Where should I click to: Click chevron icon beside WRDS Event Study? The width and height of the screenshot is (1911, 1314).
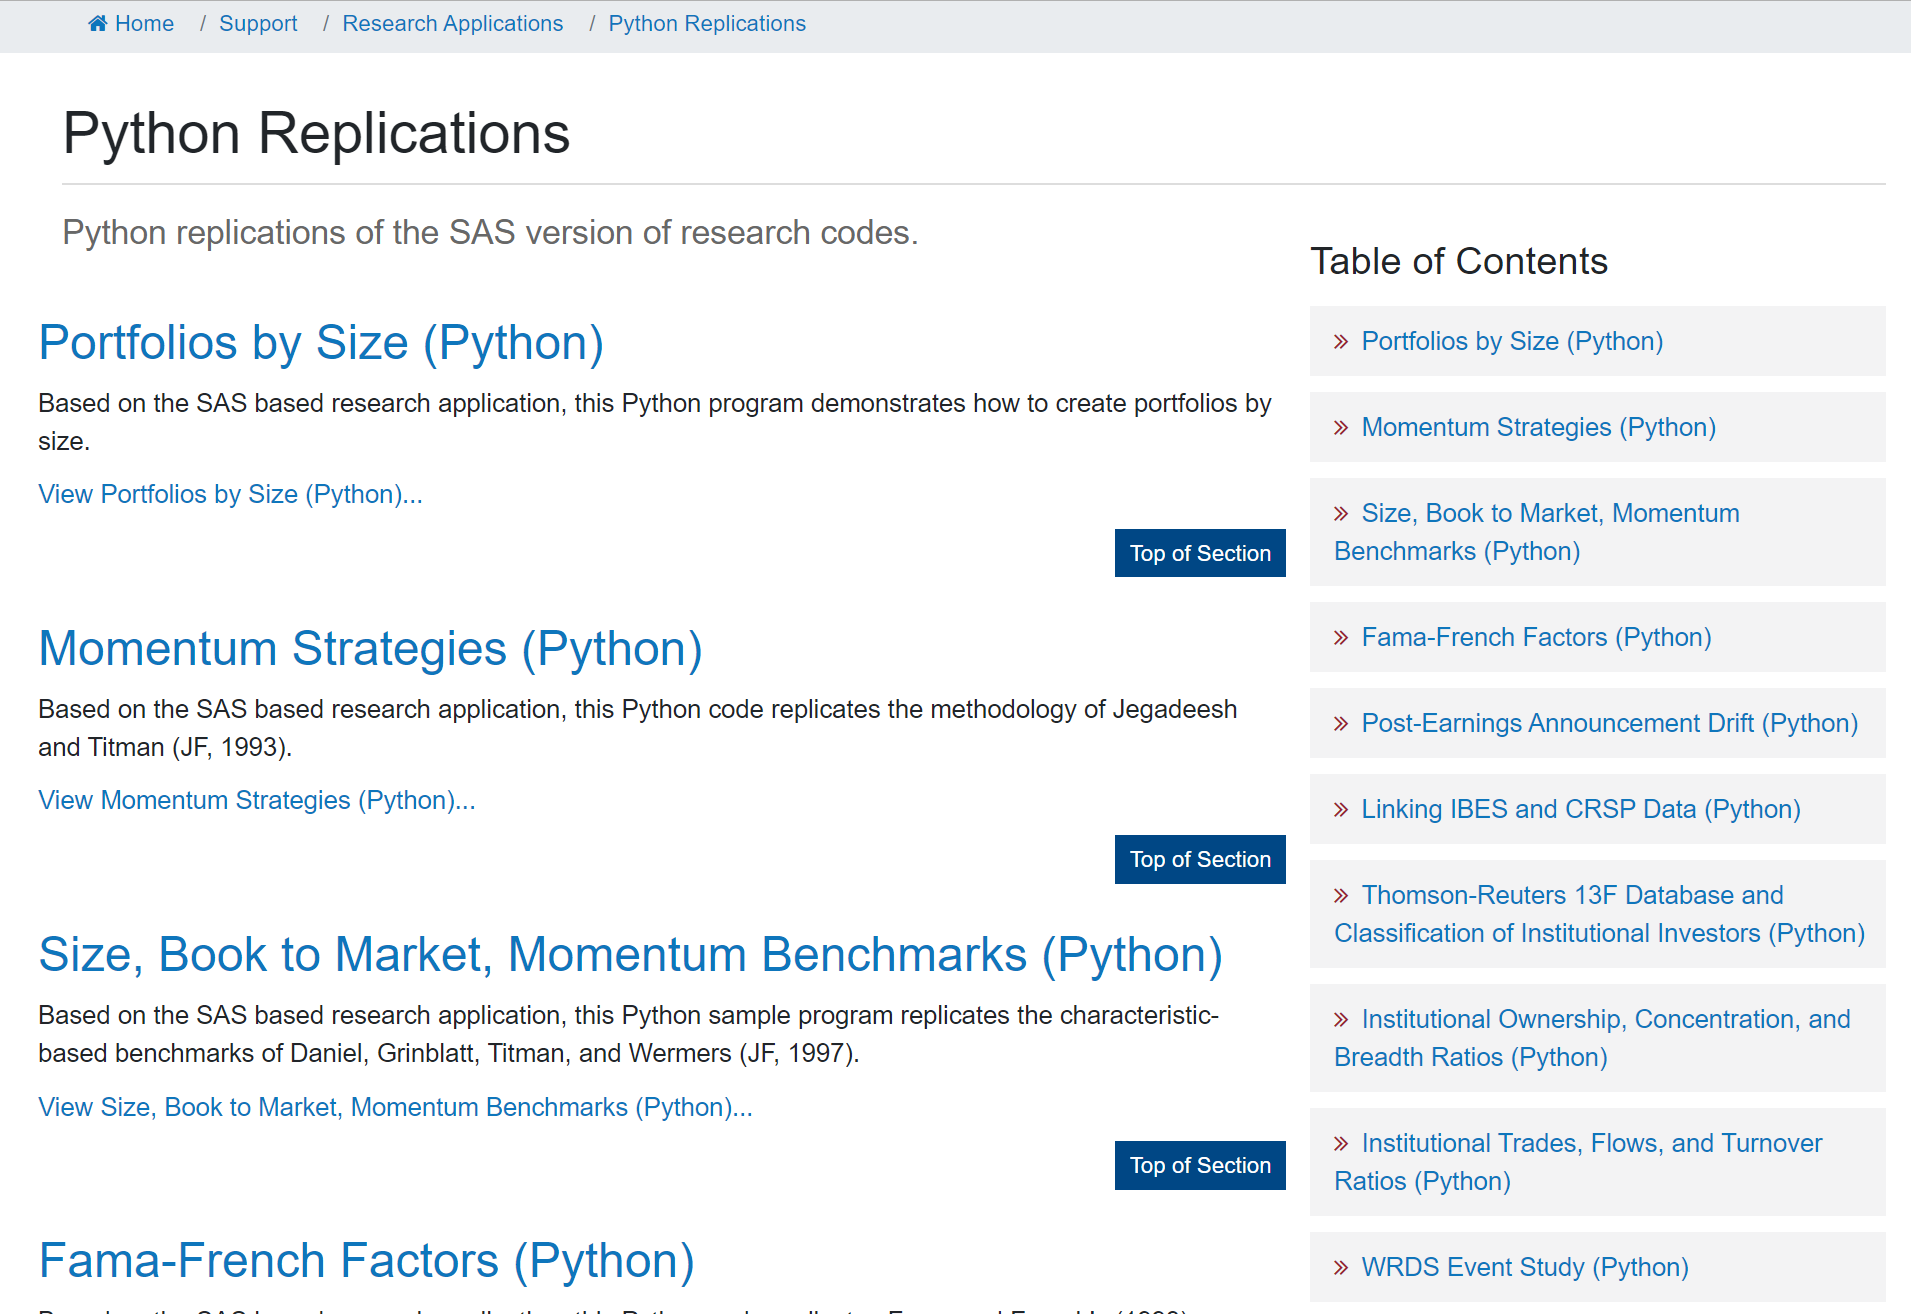[1341, 1268]
